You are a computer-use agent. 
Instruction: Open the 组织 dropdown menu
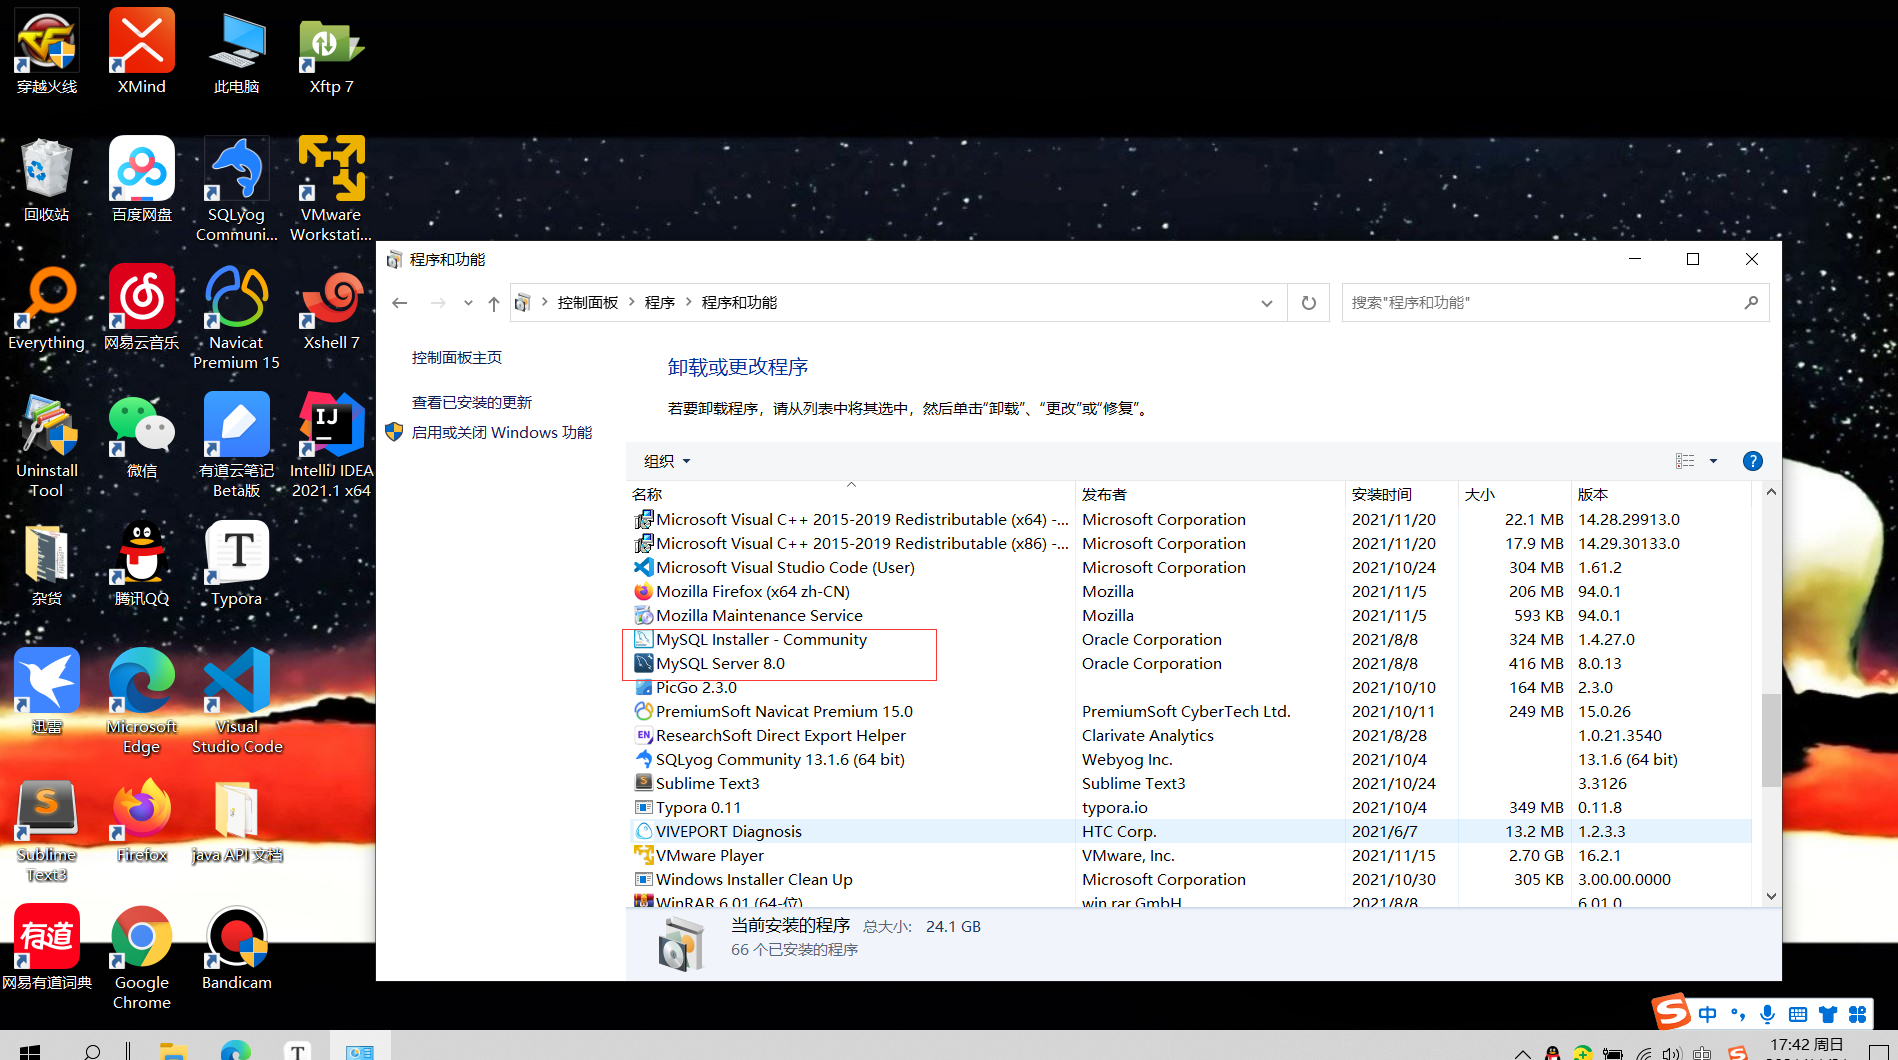click(667, 461)
